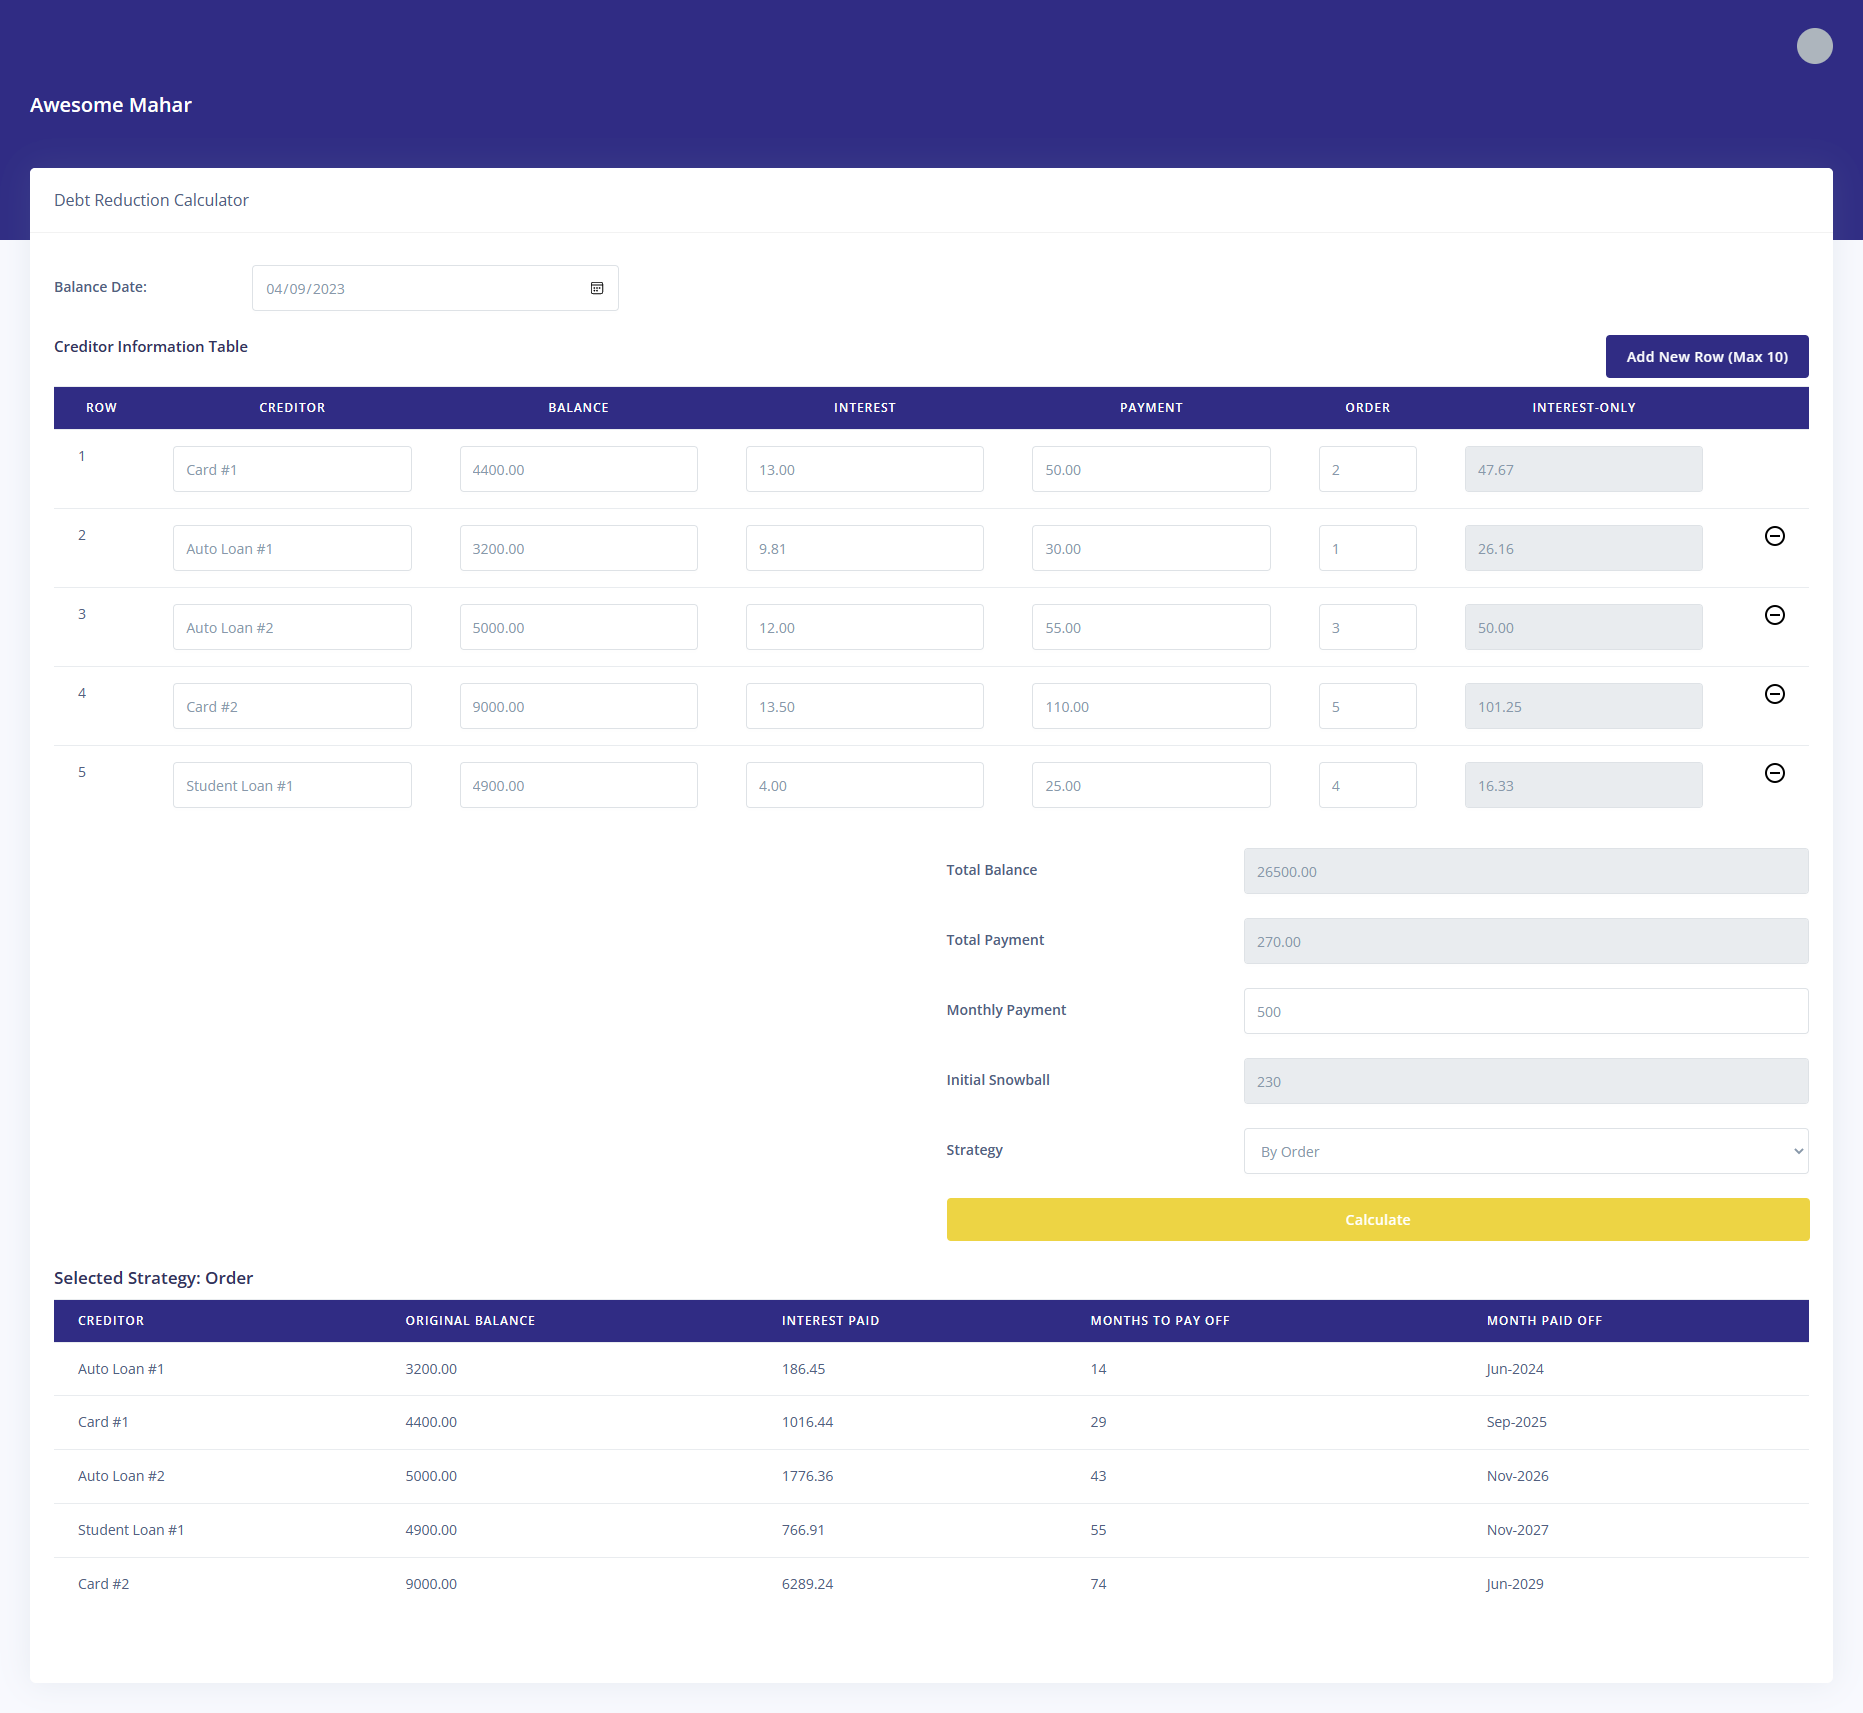Remove the Auto Loan #1 row

pyautogui.click(x=1775, y=537)
